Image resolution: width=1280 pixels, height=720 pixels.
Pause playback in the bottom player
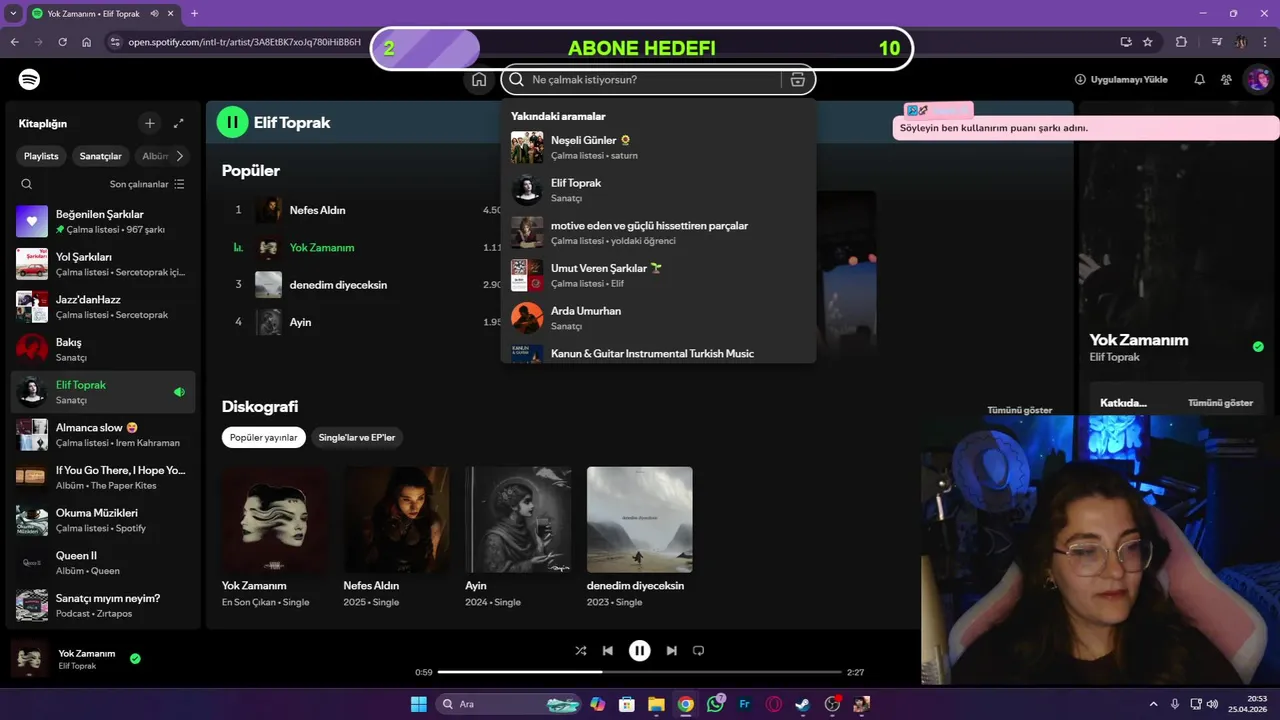click(639, 650)
